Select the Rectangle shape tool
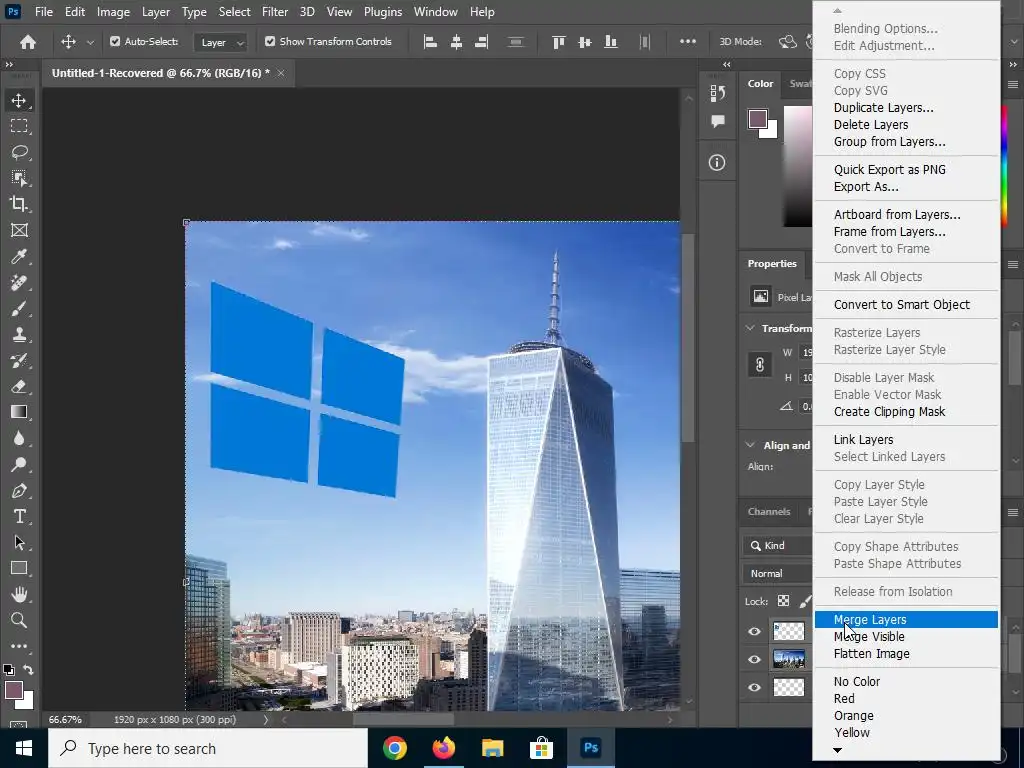Image resolution: width=1024 pixels, height=768 pixels. click(x=19, y=568)
